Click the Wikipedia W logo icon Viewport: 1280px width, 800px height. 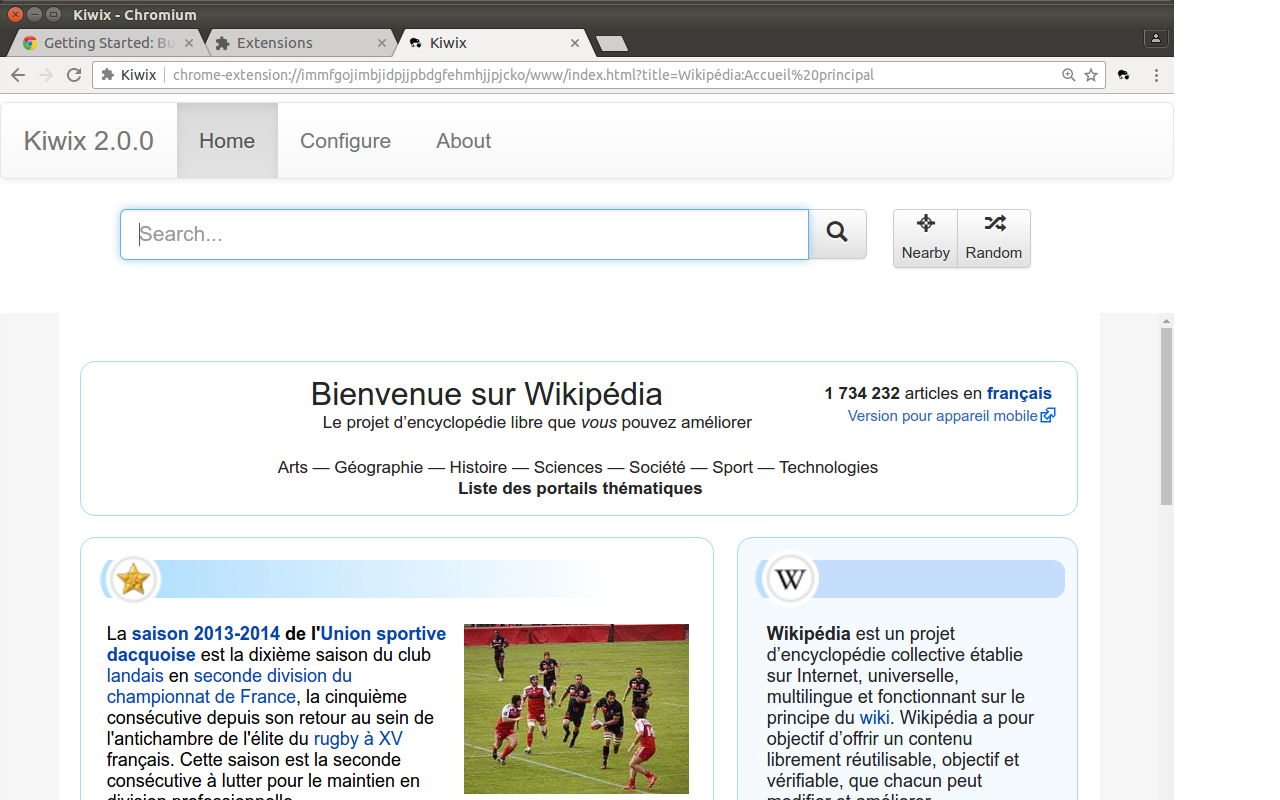click(x=791, y=579)
